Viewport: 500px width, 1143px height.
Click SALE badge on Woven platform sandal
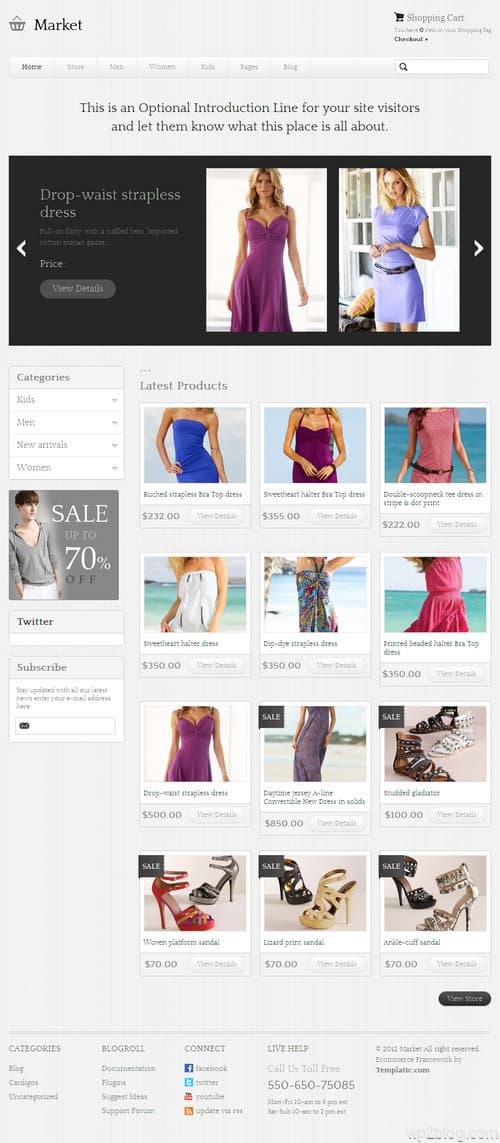point(151,866)
